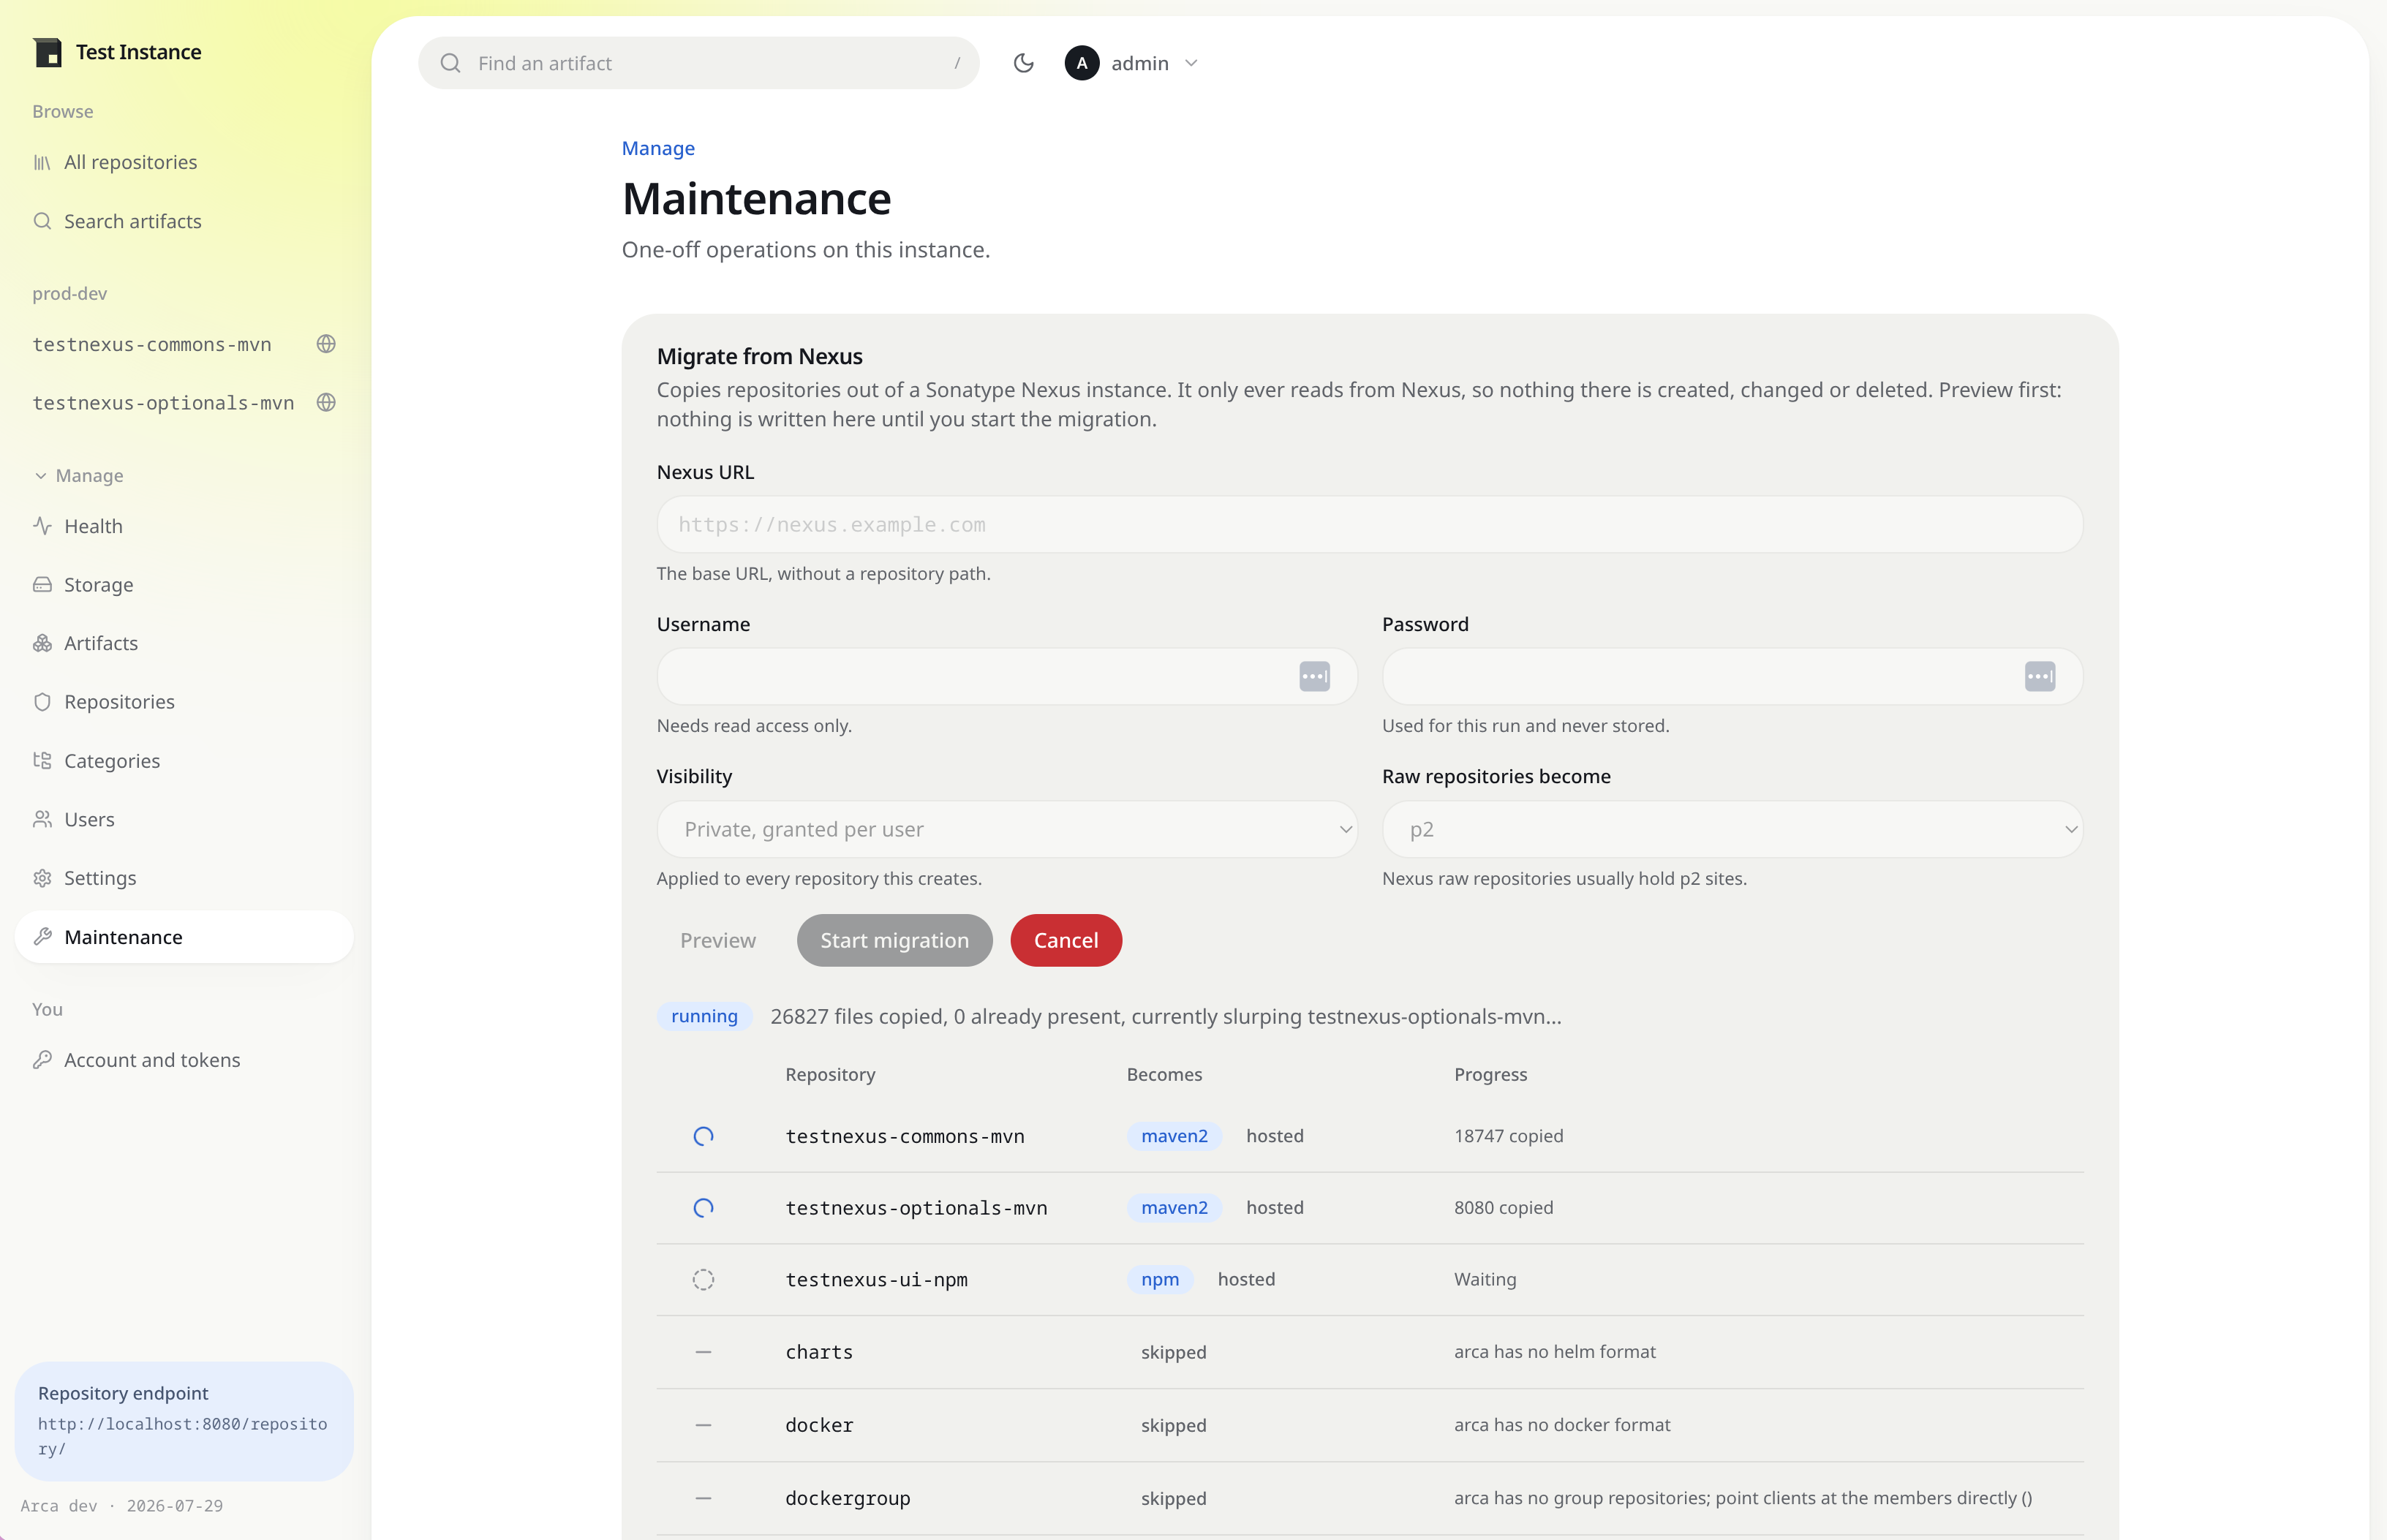The width and height of the screenshot is (2387, 1540).
Task: Click the Storage drive icon
Action: [x=42, y=585]
